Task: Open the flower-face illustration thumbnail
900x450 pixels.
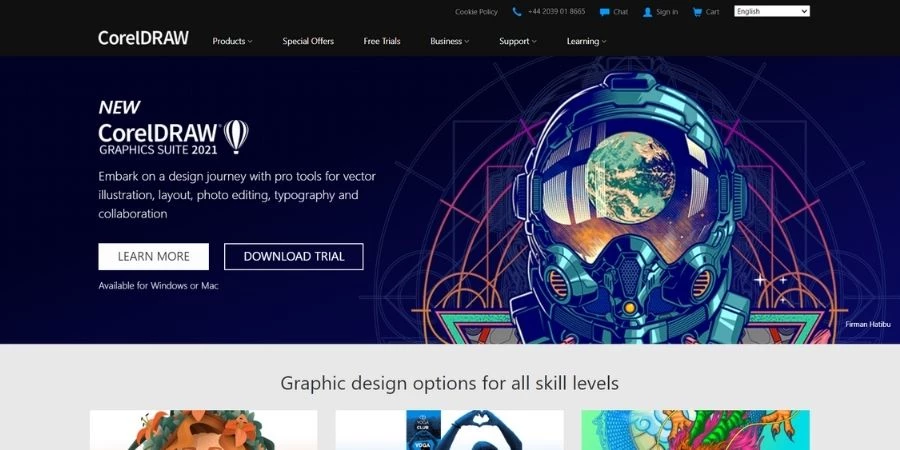Action: pos(204,430)
